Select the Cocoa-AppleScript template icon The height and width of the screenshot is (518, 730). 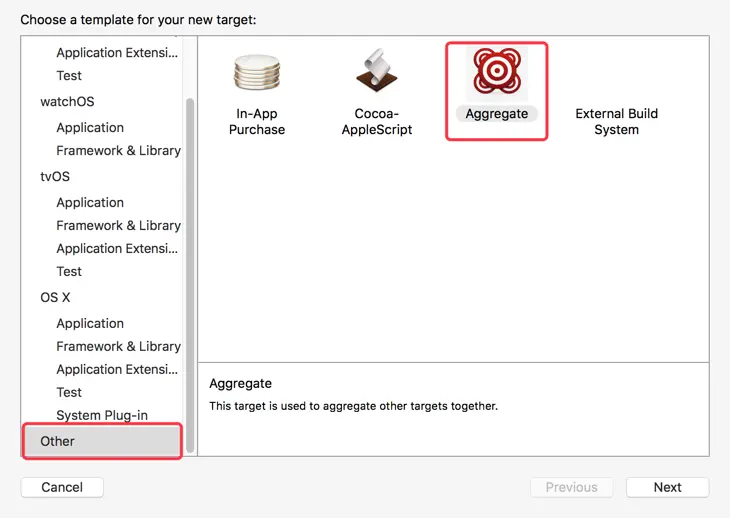[x=377, y=70]
